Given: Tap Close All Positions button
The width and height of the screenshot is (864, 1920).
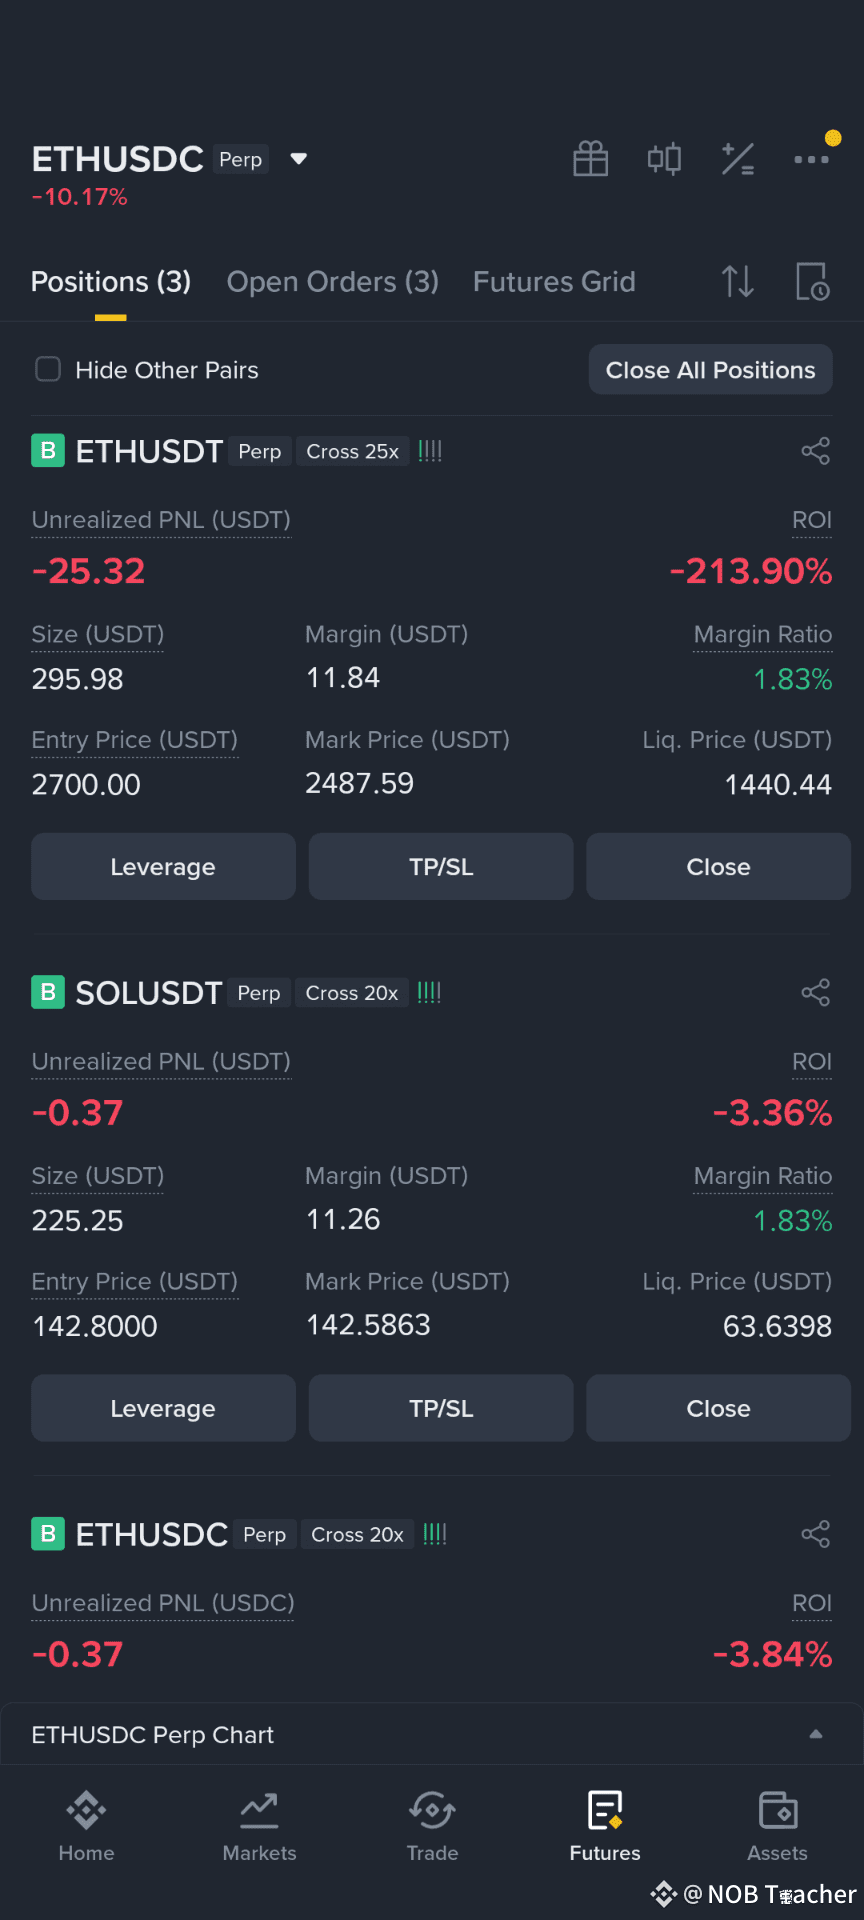Looking at the screenshot, I should (x=711, y=370).
